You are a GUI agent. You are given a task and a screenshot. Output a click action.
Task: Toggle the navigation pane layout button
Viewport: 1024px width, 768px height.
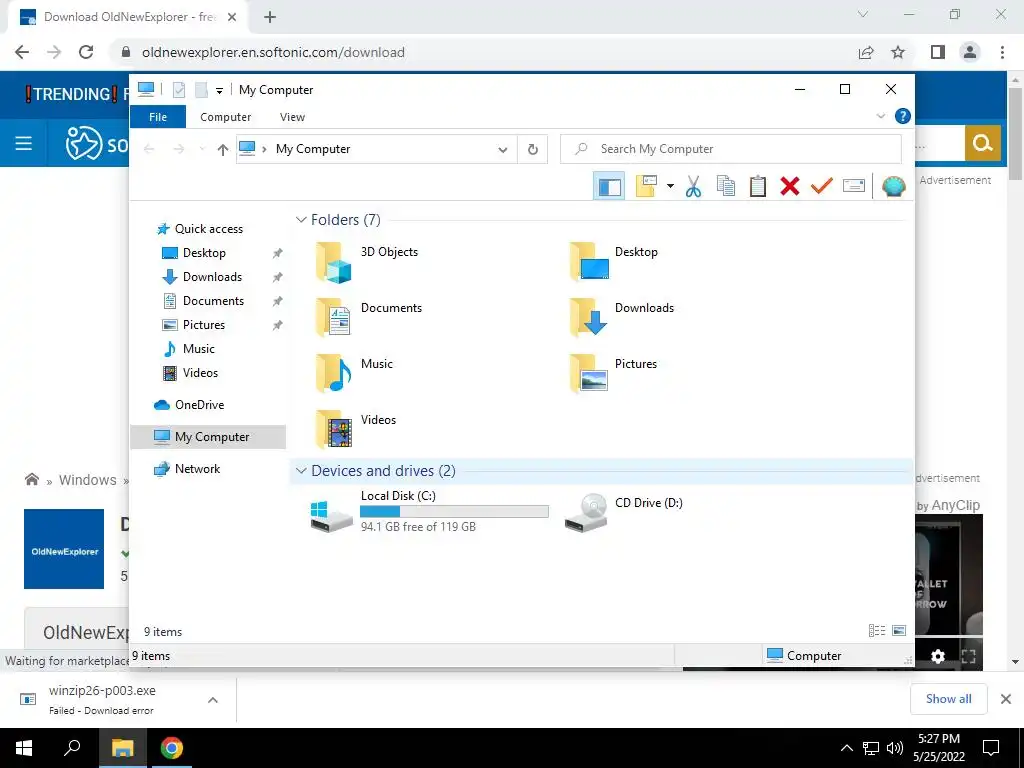click(x=609, y=187)
